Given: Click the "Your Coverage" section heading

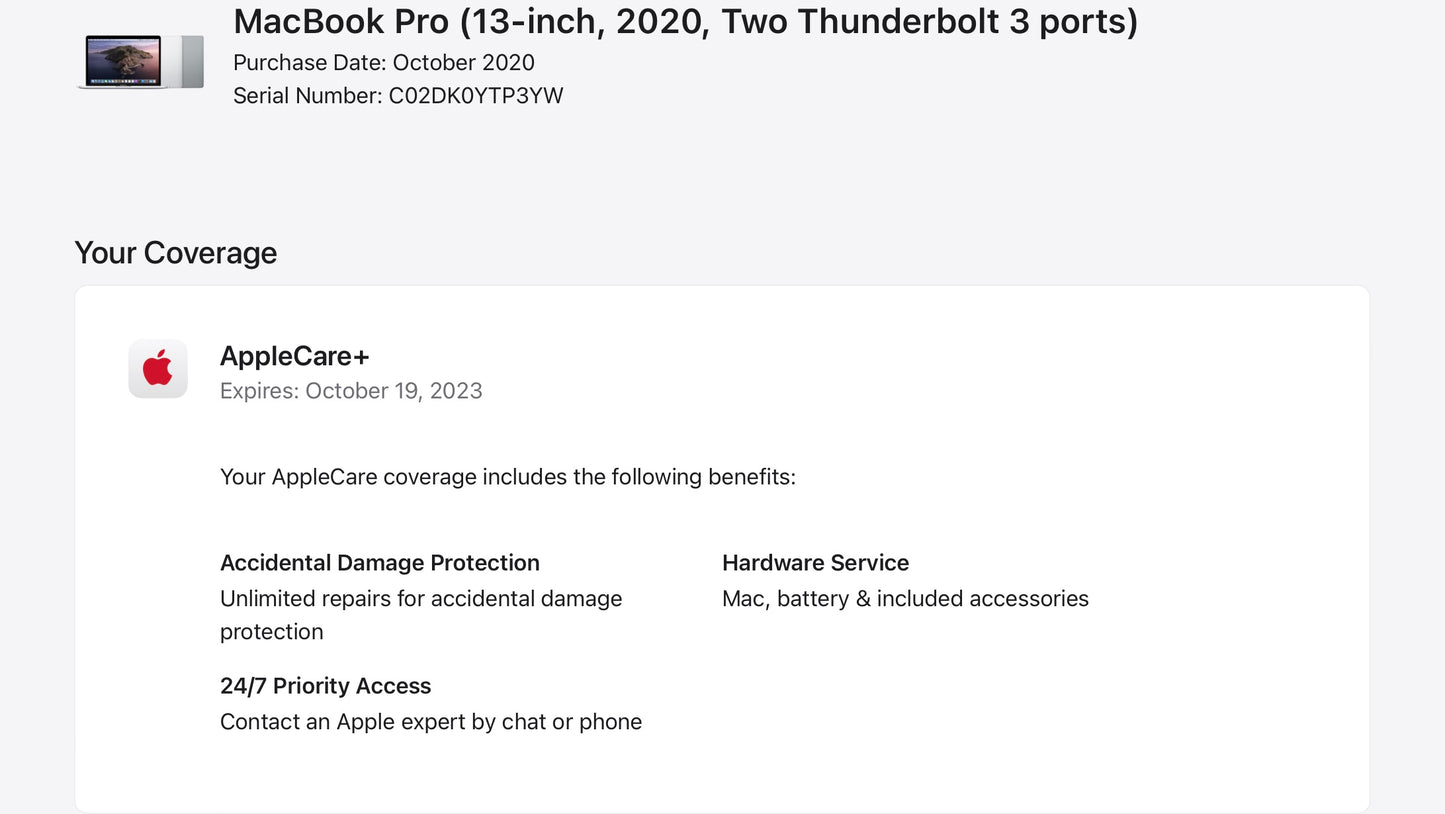Looking at the screenshot, I should pos(176,253).
